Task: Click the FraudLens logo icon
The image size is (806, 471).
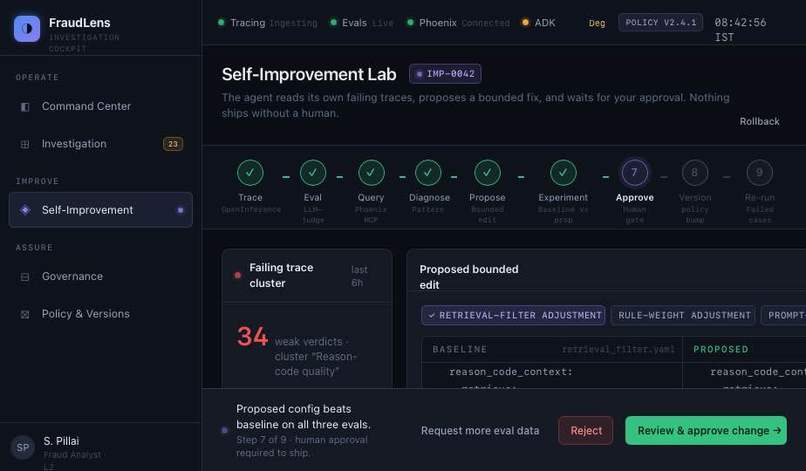Action: coord(27,28)
